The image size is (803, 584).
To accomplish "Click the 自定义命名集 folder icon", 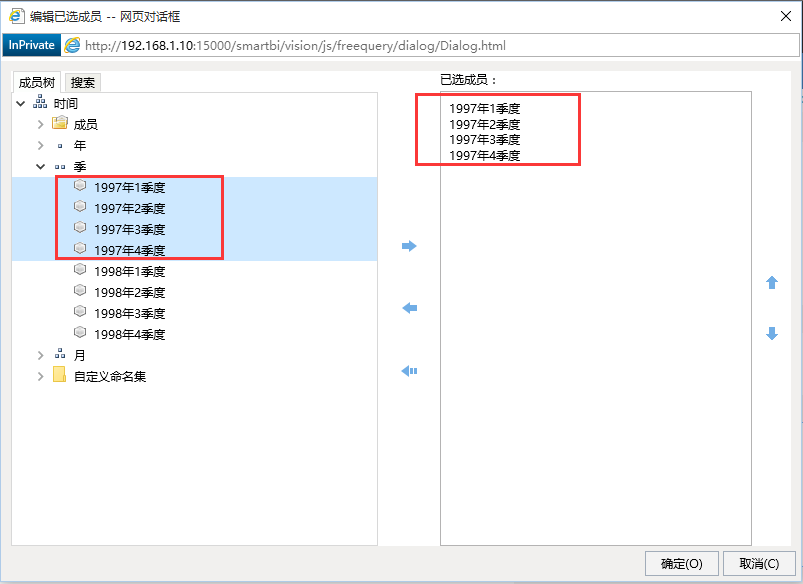I will 59,374.
